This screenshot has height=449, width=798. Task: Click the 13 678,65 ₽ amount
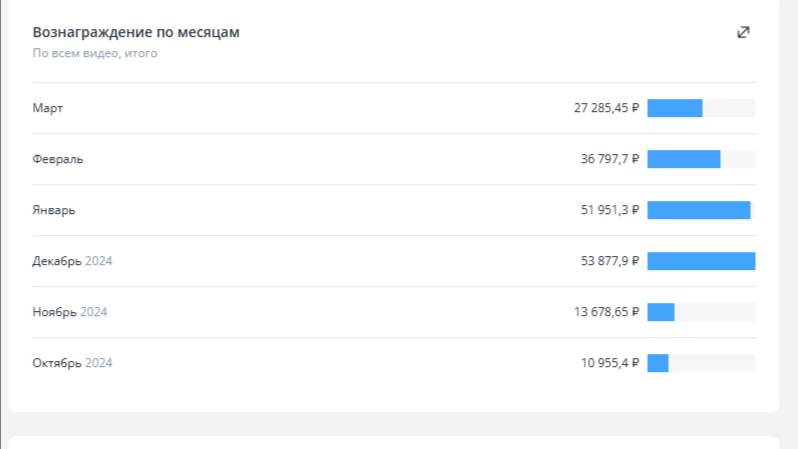point(606,312)
